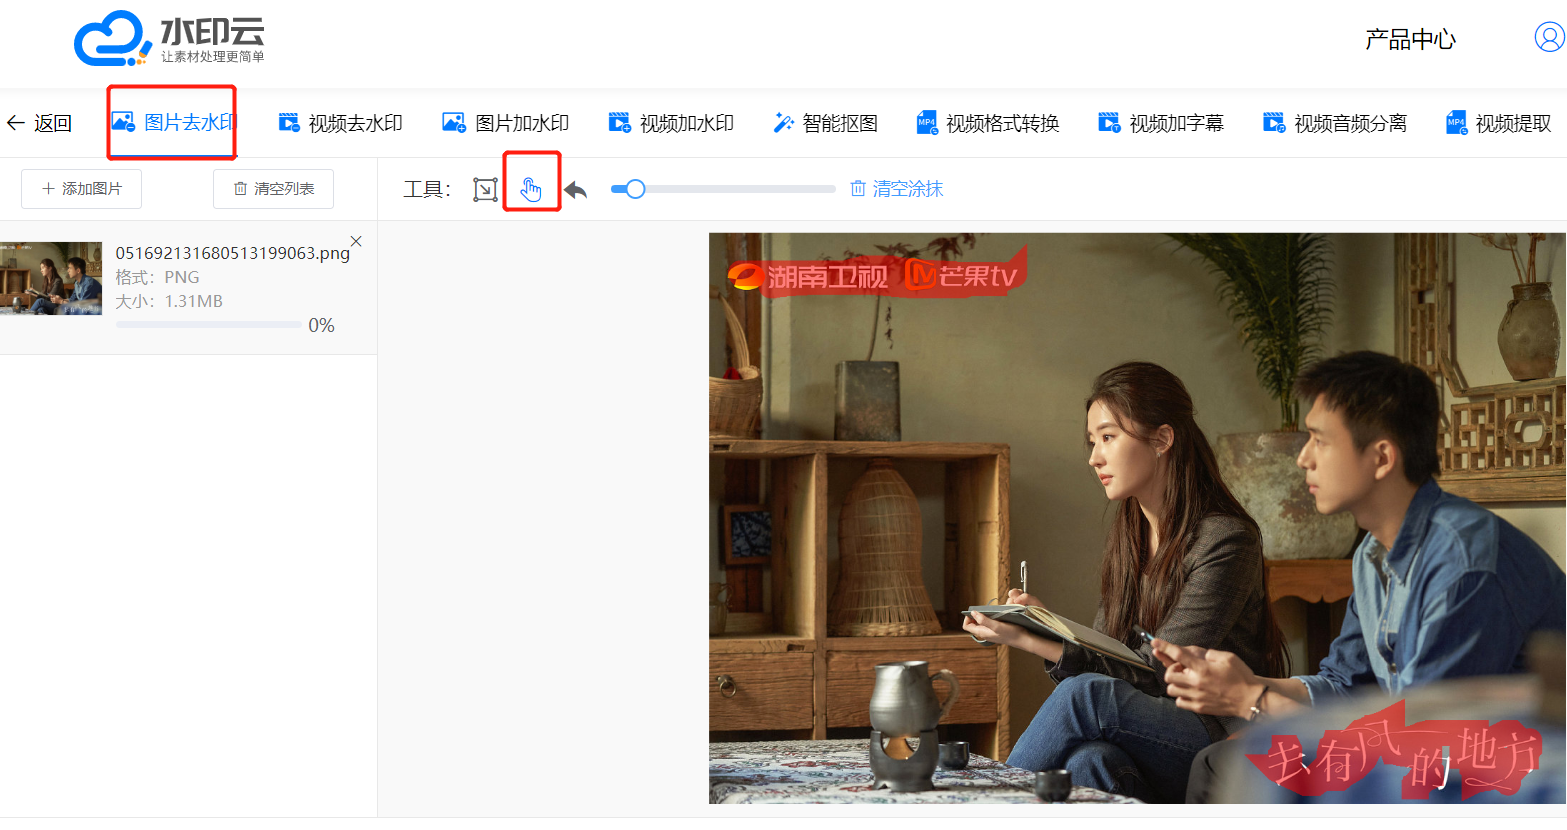Image resolution: width=1567 pixels, height=830 pixels.
Task: Click the 大小: 1.31MB text
Action: (169, 301)
